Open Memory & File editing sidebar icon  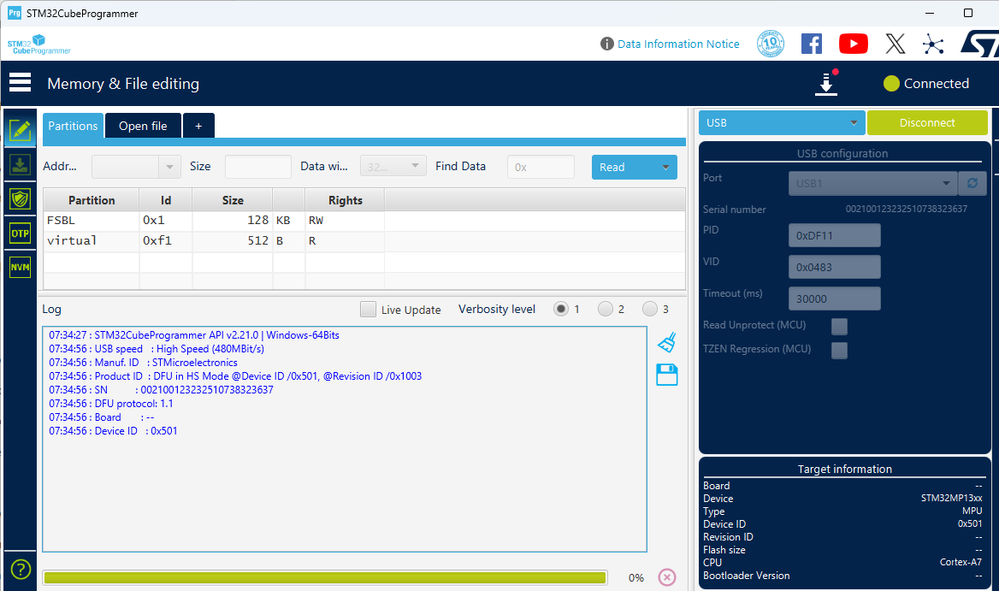20,130
